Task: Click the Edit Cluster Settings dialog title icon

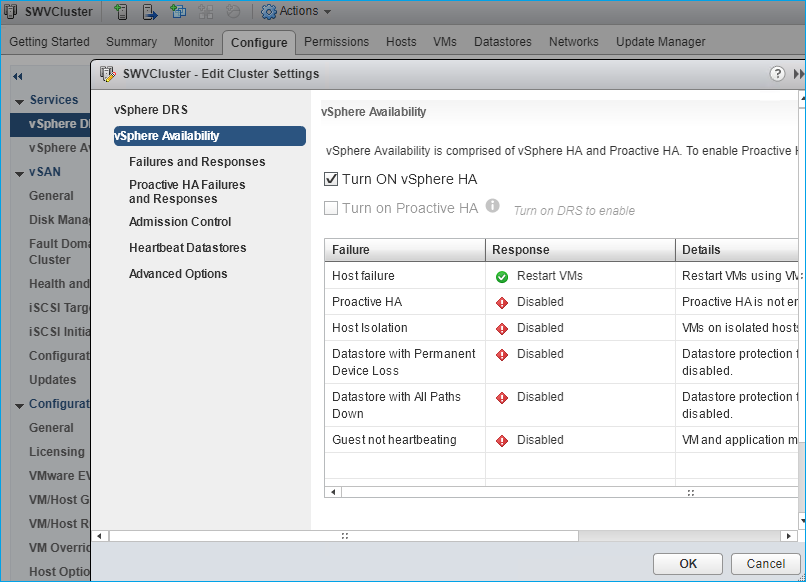Action: (107, 74)
